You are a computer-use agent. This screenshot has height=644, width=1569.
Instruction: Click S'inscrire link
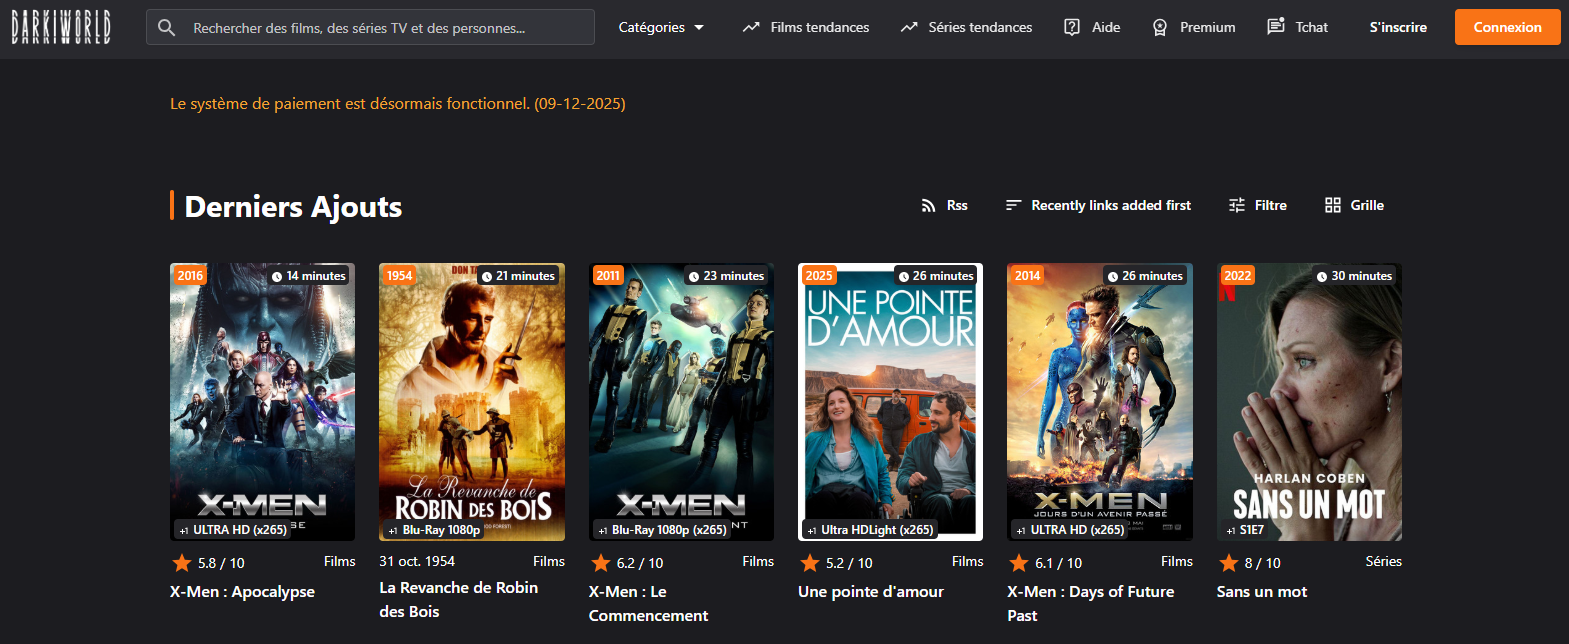point(1398,28)
